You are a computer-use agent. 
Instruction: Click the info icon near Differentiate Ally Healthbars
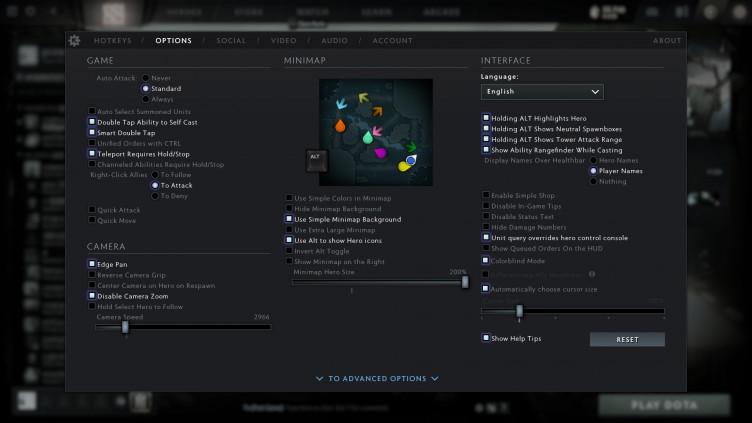592,273
